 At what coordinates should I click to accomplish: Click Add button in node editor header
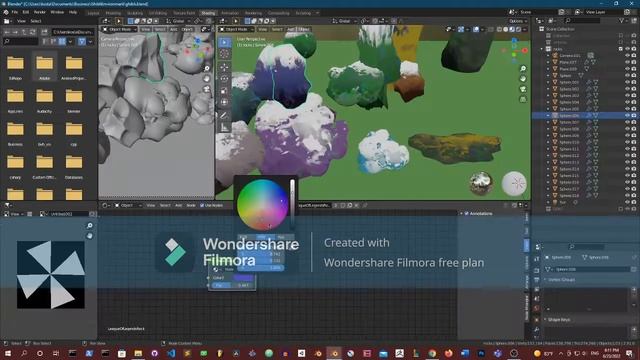coord(178,205)
